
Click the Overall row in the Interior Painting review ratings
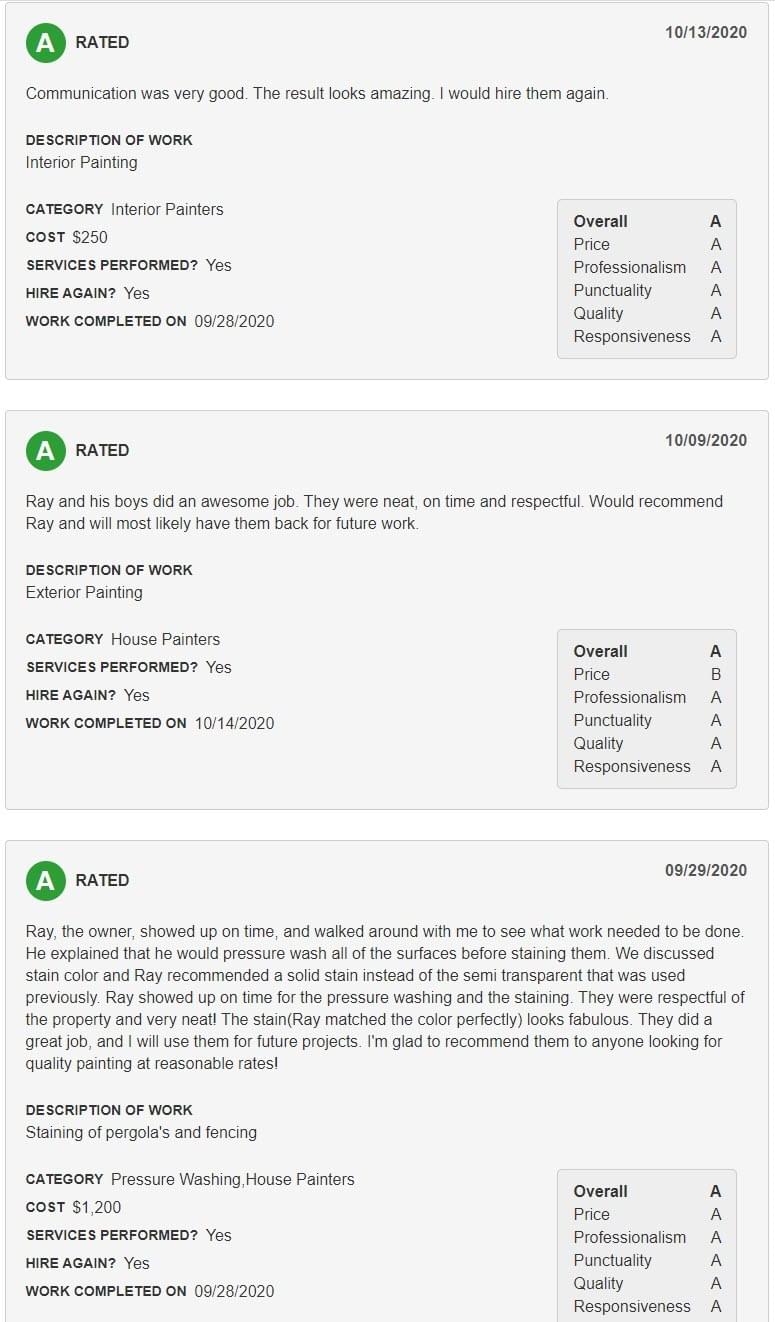pyautogui.click(x=646, y=221)
